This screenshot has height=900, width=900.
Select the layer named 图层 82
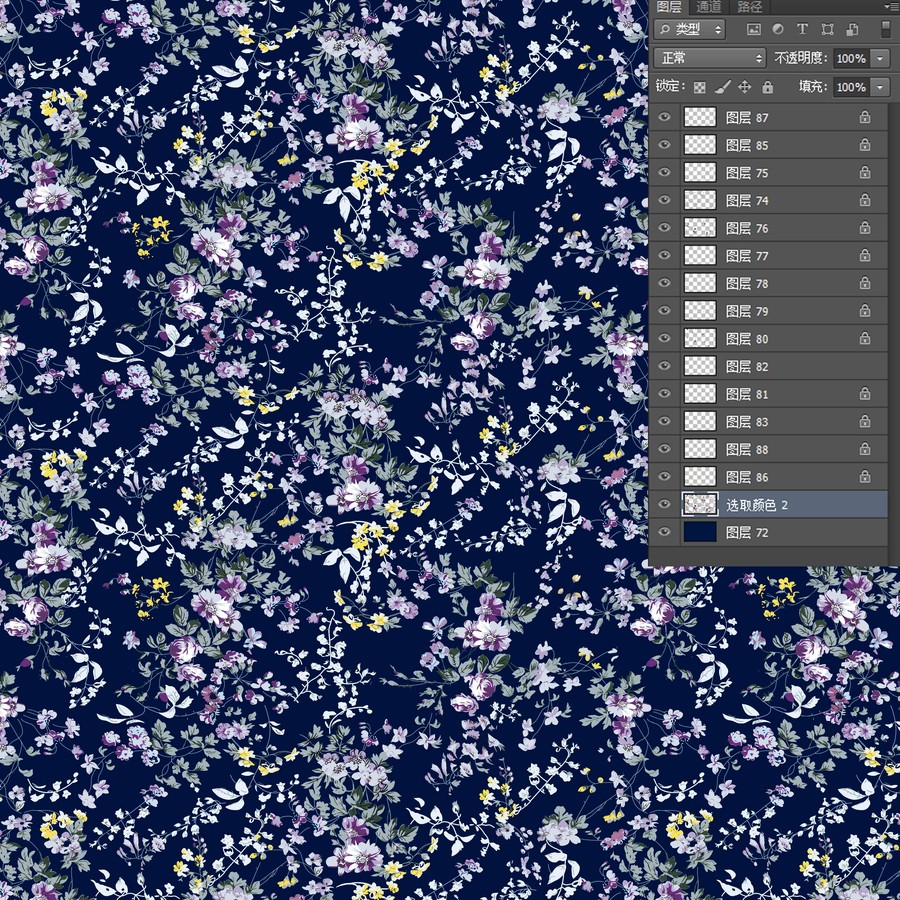tap(768, 366)
